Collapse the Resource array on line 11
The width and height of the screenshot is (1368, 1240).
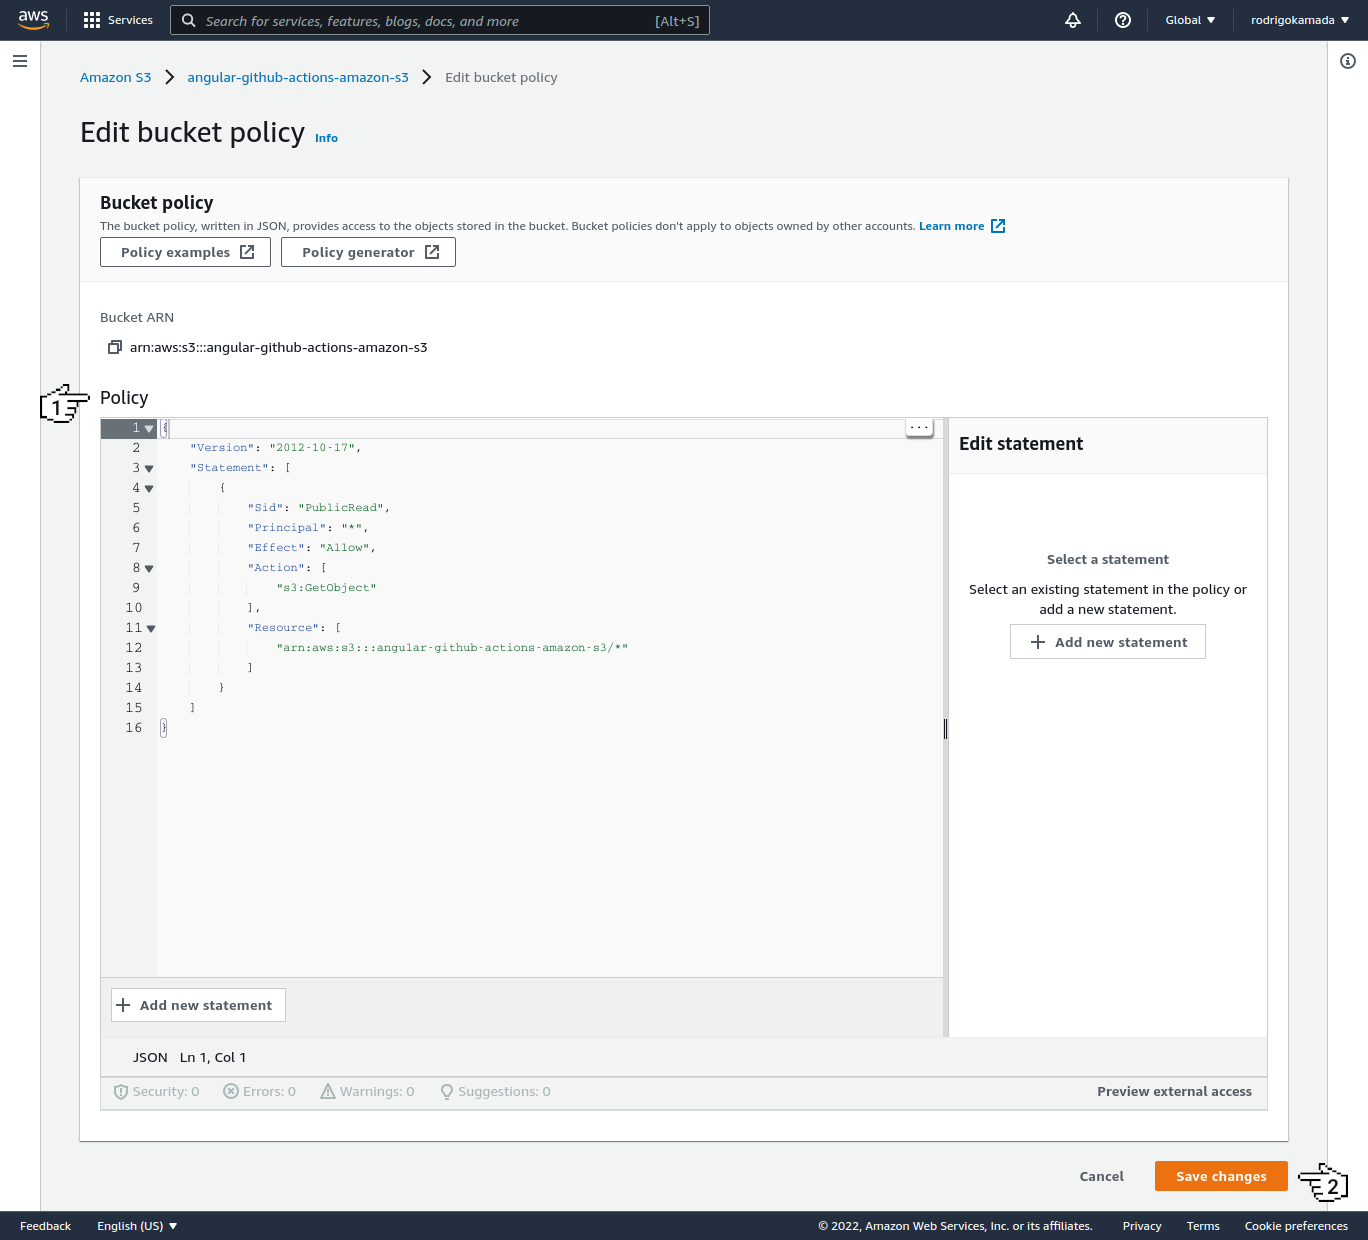tap(151, 628)
